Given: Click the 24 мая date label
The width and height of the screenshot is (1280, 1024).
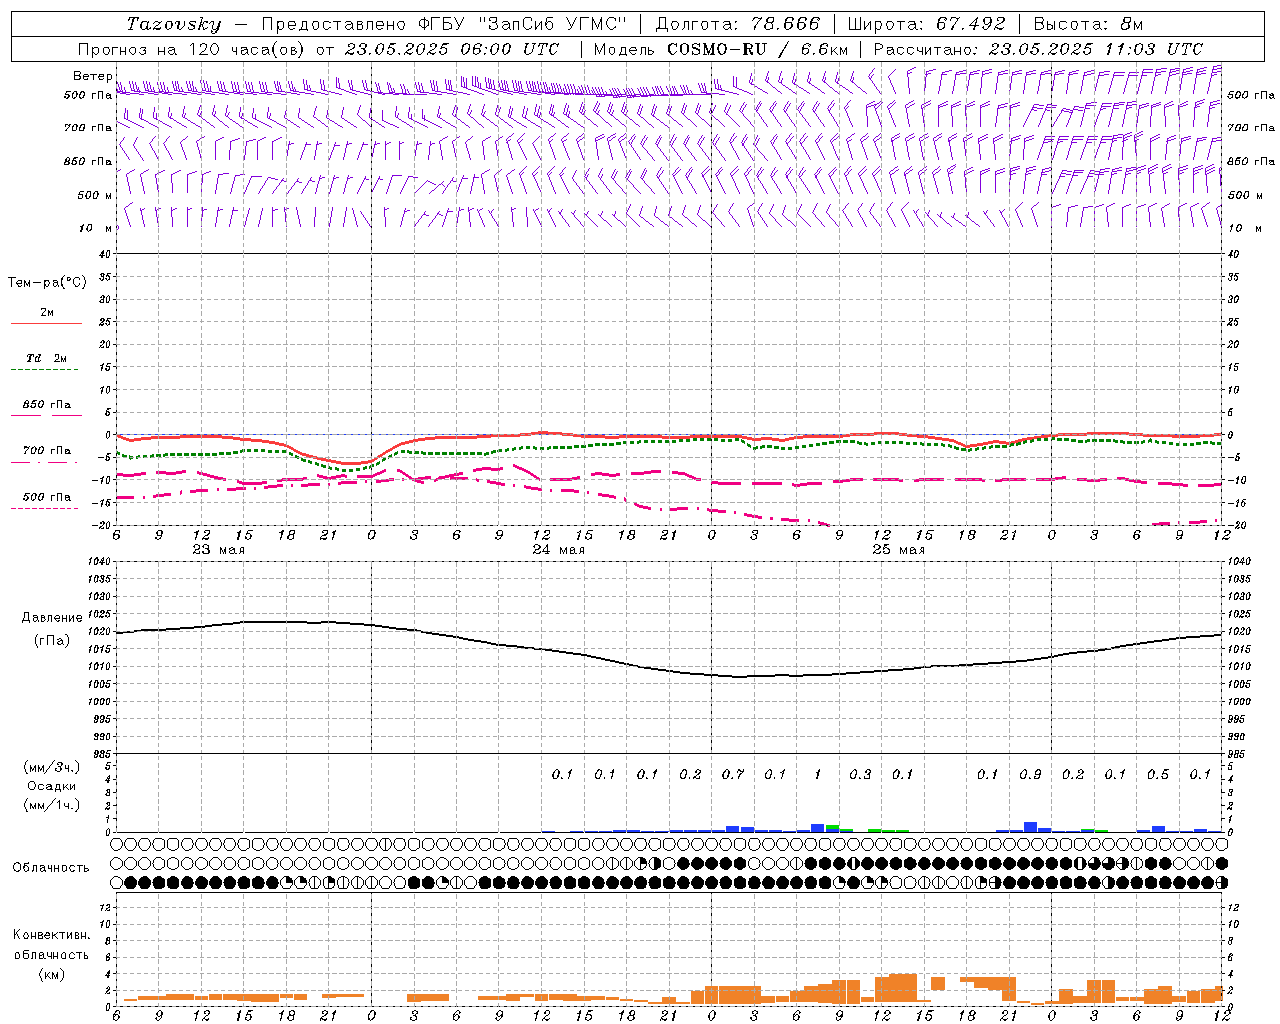Looking at the screenshot, I should click(559, 550).
